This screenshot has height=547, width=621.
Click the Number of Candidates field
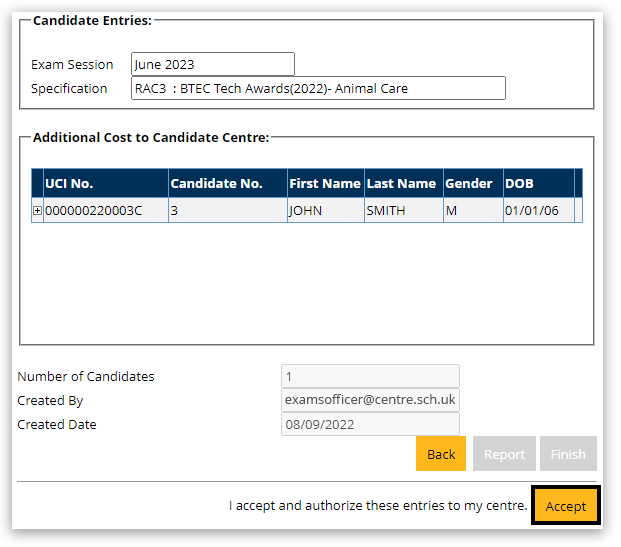(370, 376)
